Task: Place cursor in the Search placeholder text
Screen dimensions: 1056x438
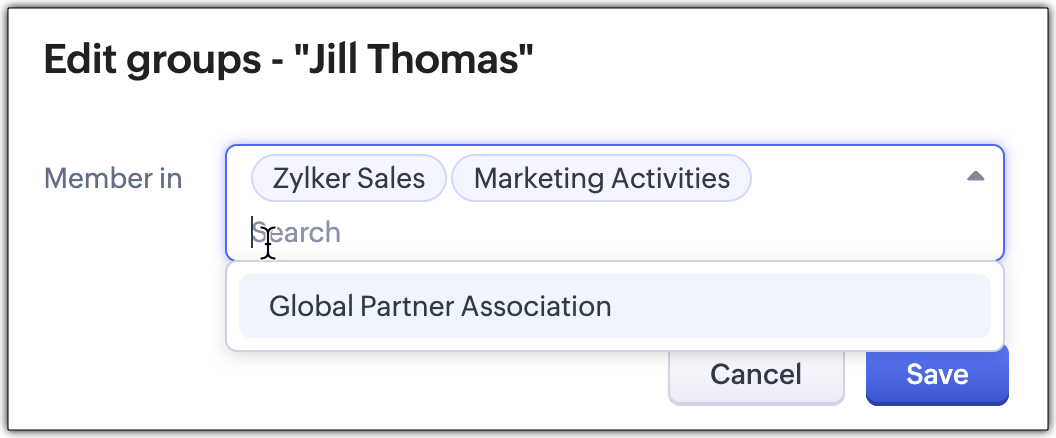Action: tap(300, 233)
